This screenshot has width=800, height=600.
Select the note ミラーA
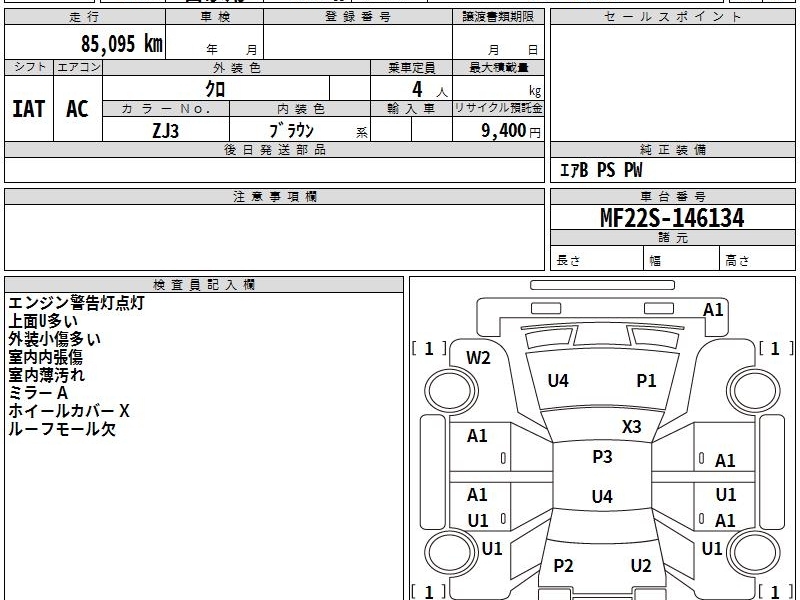(38, 393)
